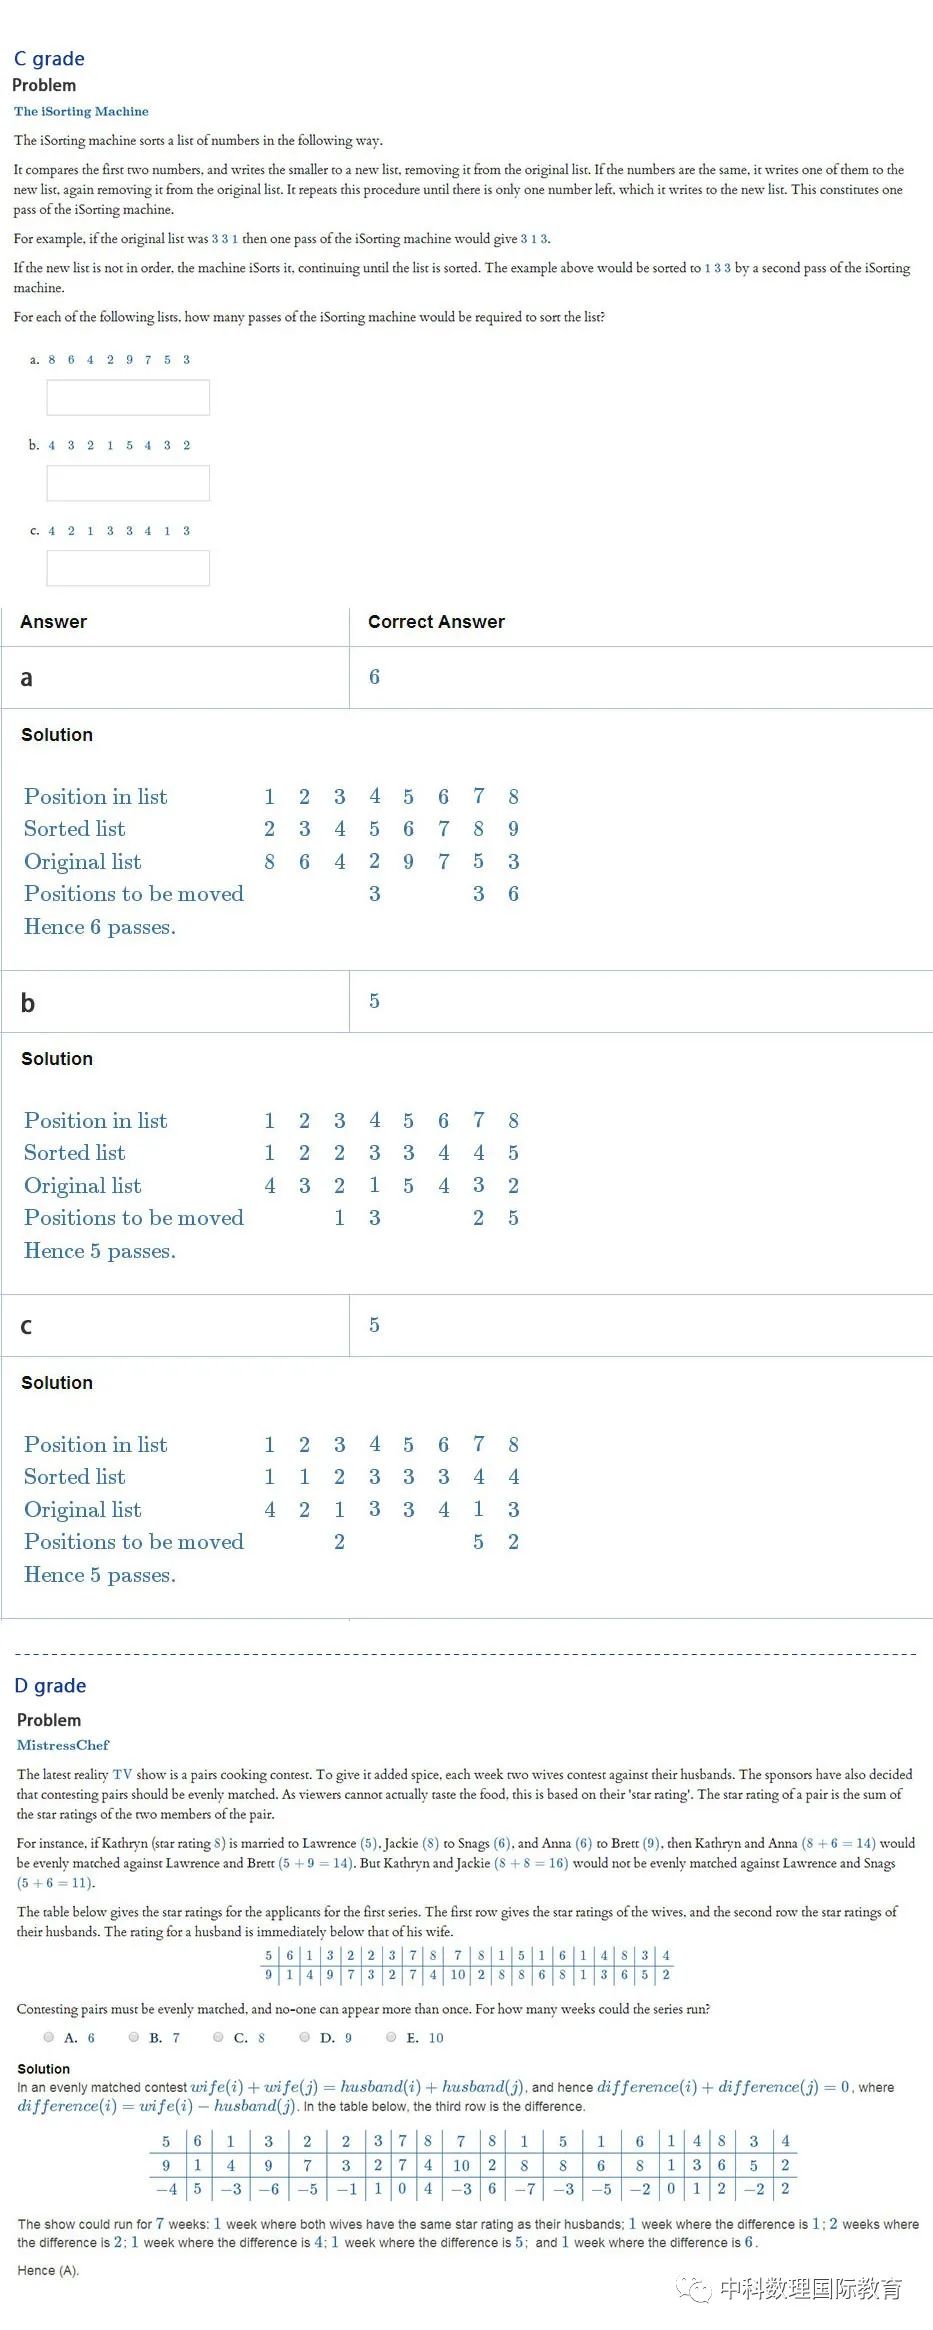The height and width of the screenshot is (2330, 933).
Task: Open the iSorting Machine title link
Action: coord(81,111)
